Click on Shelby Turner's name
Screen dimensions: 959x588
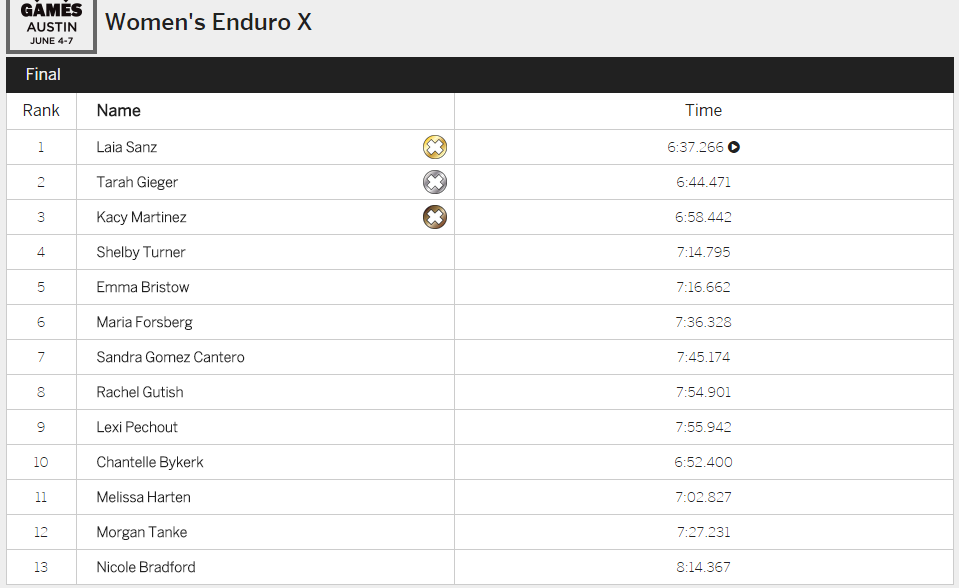pos(141,252)
